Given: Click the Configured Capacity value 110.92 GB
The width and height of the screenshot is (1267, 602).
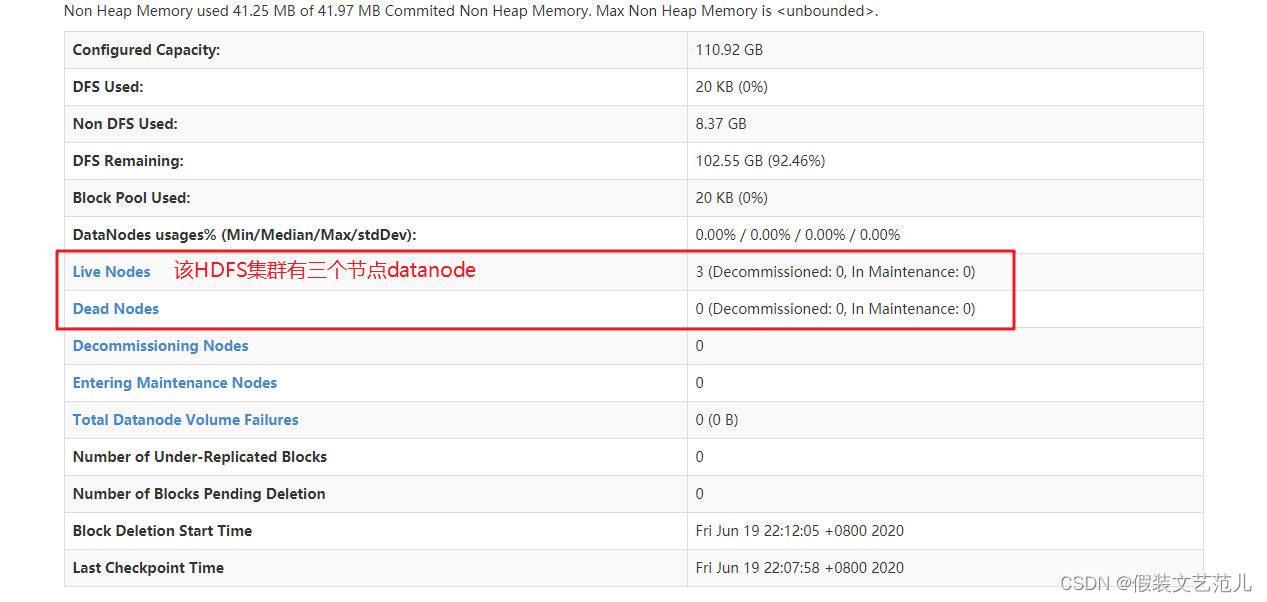Looking at the screenshot, I should pyautogui.click(x=729, y=50).
